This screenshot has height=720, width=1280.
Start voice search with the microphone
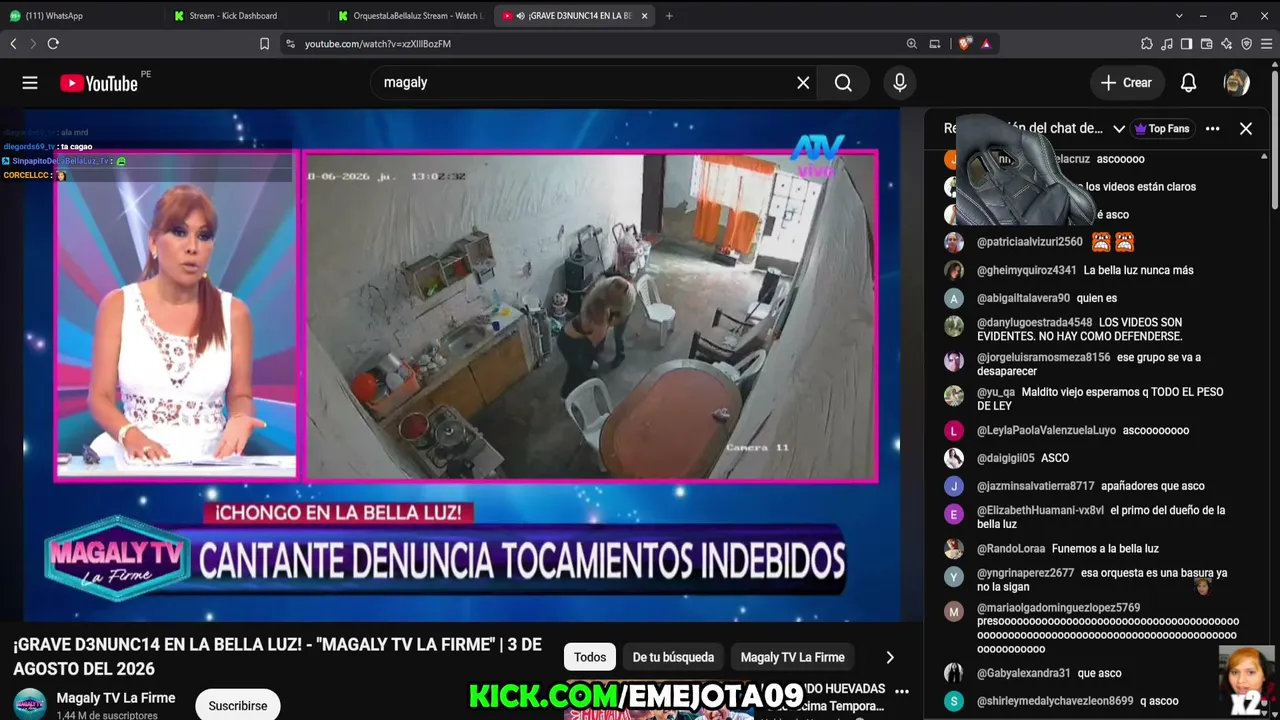tap(900, 83)
